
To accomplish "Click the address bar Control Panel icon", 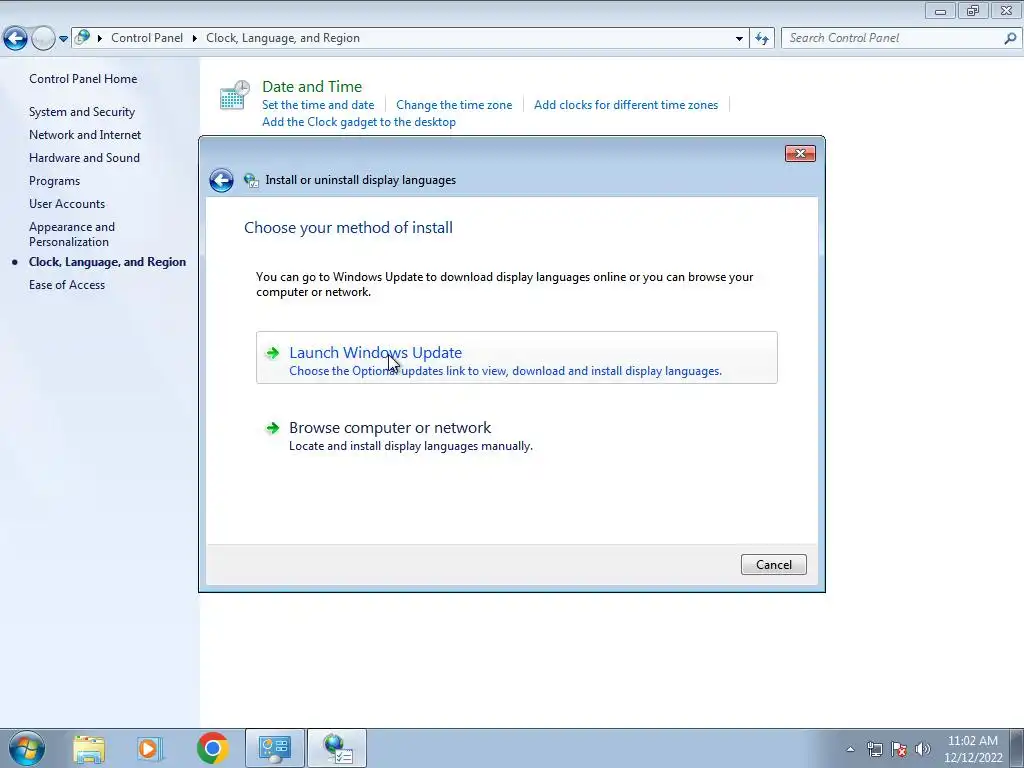I will pyautogui.click(x=82, y=38).
